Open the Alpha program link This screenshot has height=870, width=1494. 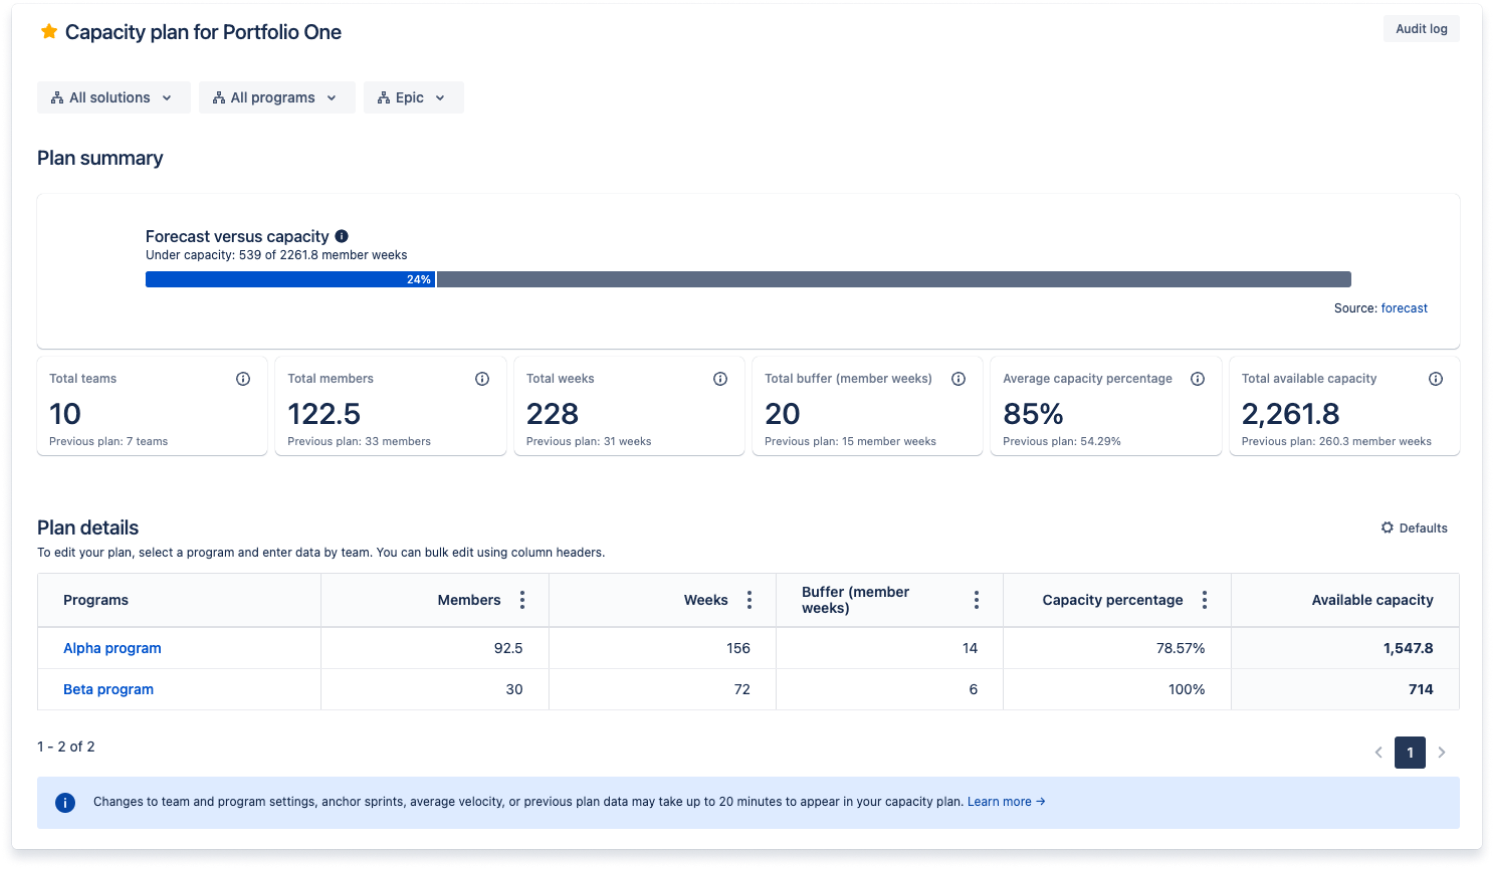(x=112, y=649)
